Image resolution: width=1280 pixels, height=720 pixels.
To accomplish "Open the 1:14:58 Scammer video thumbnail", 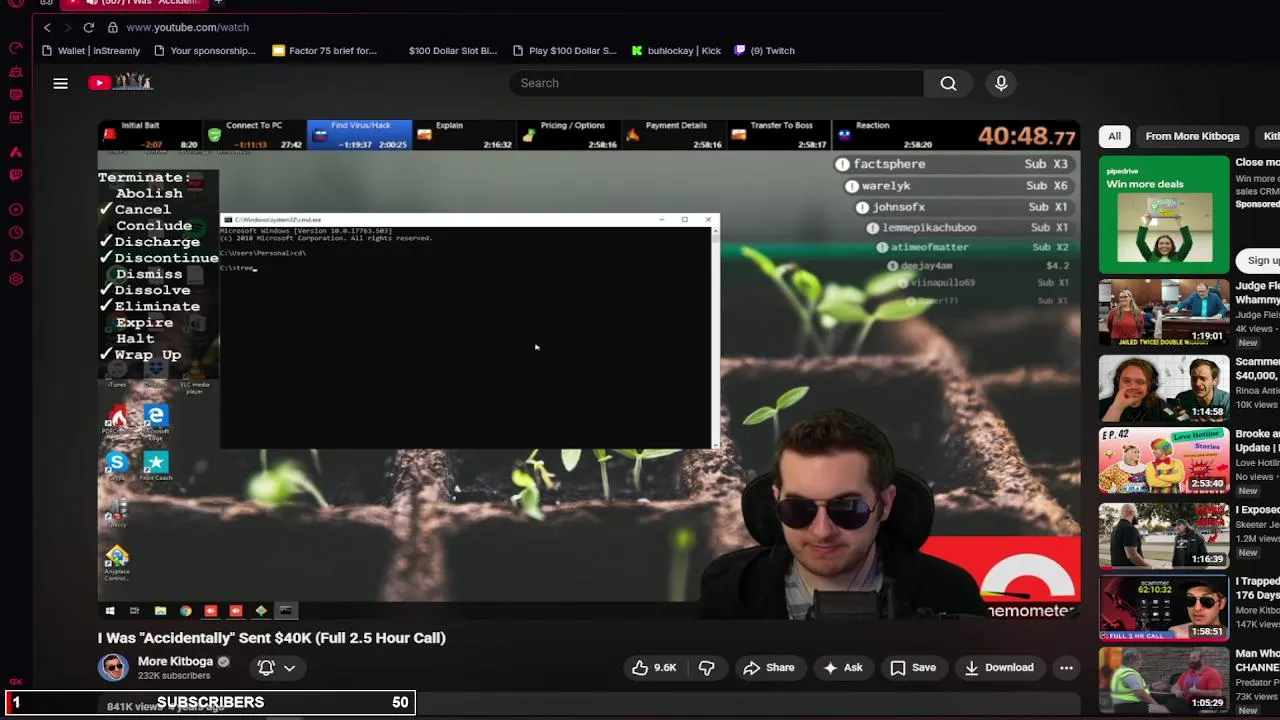I will (x=1164, y=387).
